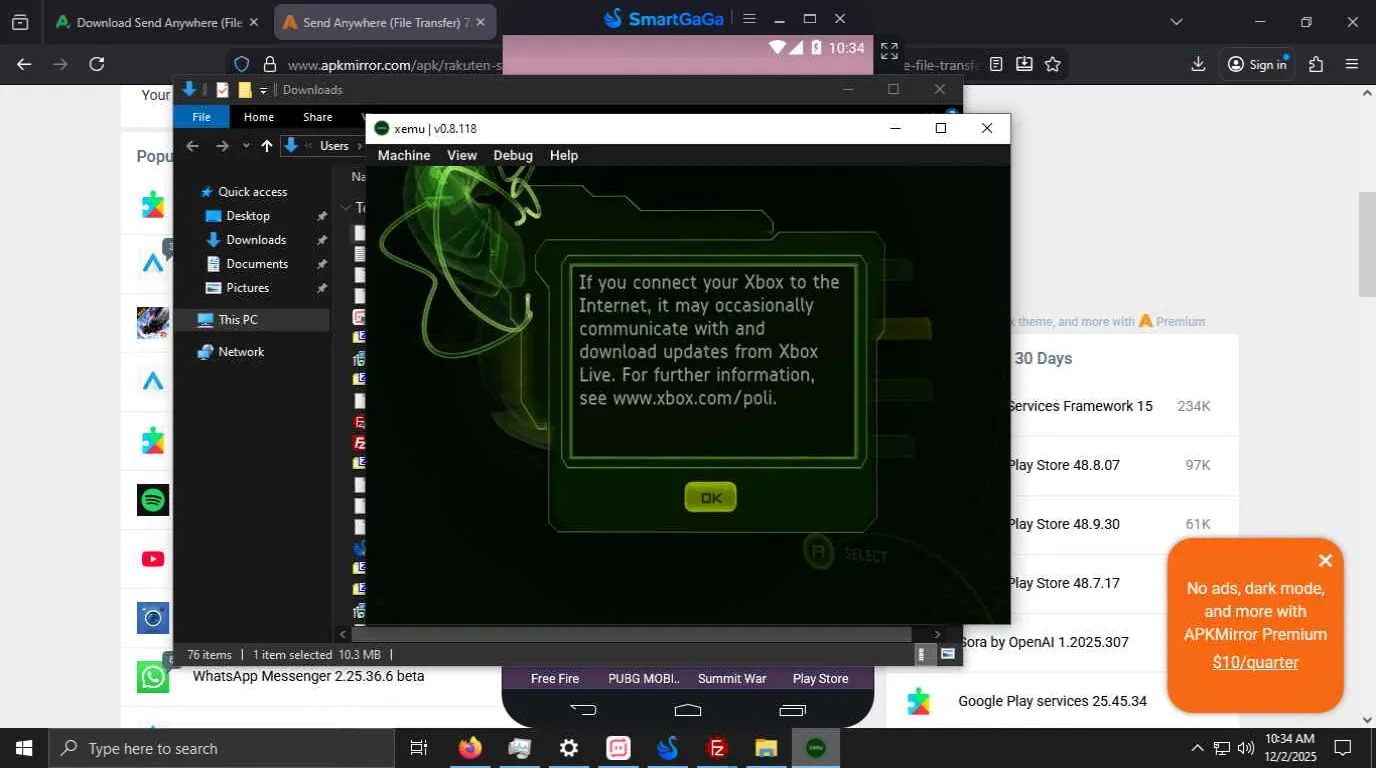The image size is (1376, 768).
Task: Open the Help menu in xemu
Action: click(x=564, y=155)
